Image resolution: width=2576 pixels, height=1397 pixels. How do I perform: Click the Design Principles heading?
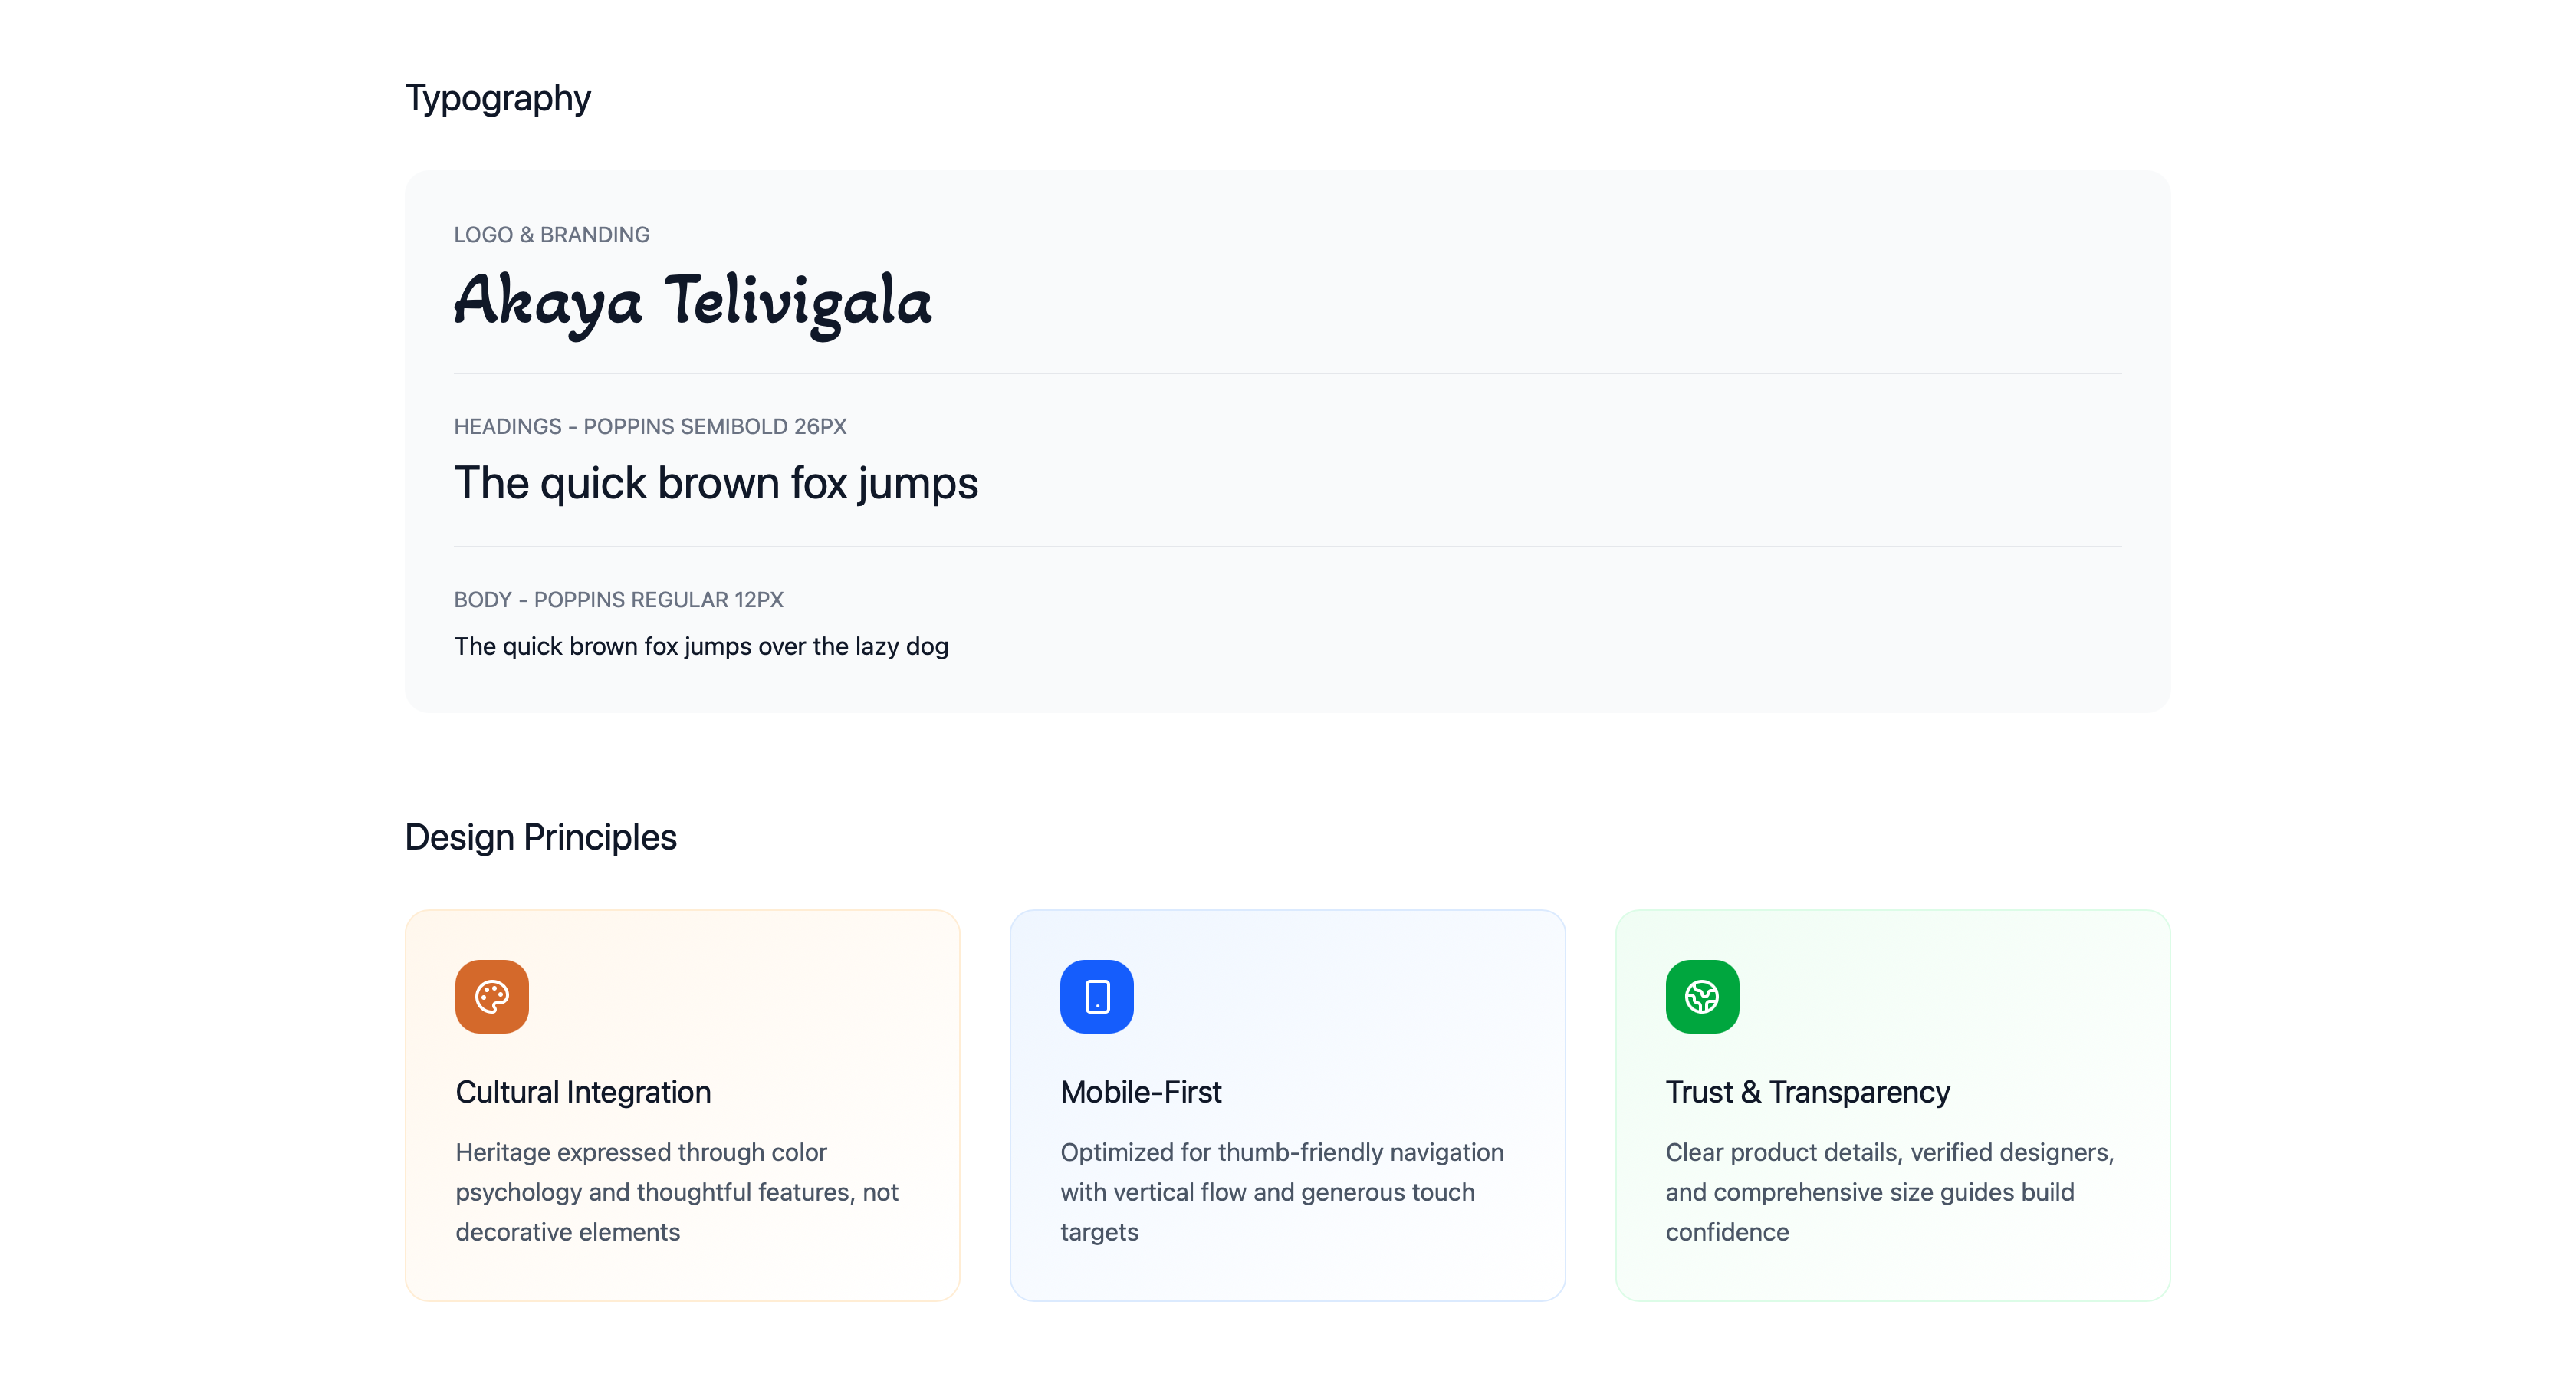(540, 837)
